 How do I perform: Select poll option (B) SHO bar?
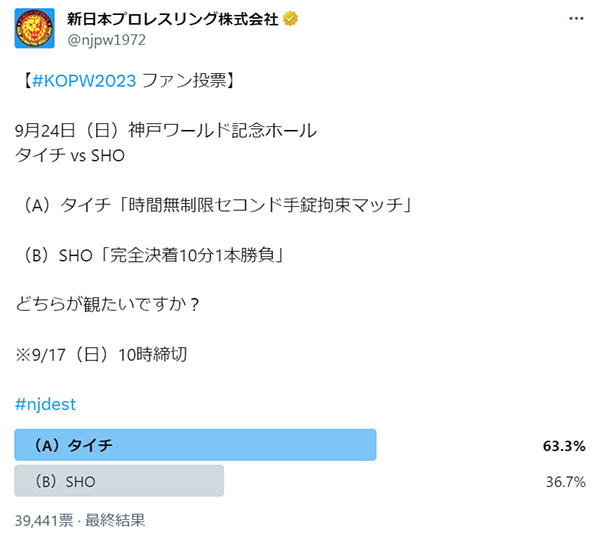coord(119,481)
